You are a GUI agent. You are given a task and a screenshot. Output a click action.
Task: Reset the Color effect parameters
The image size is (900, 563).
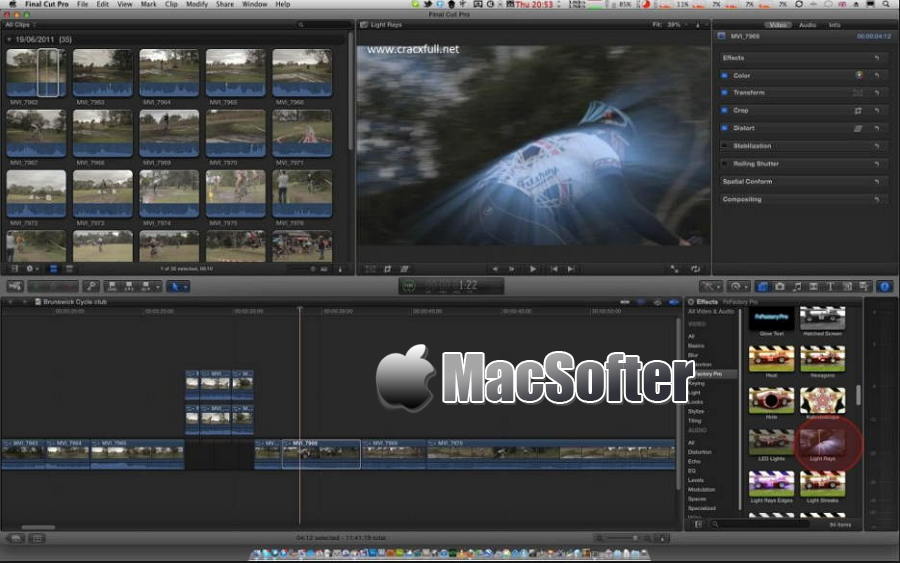tap(876, 76)
